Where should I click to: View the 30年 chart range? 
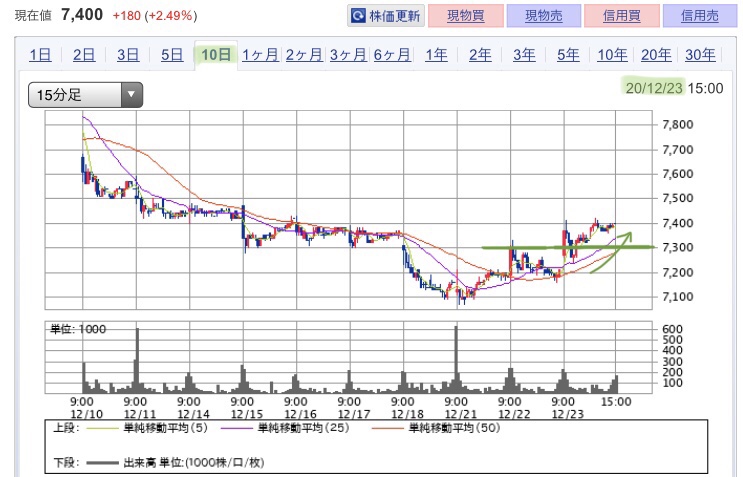click(700, 55)
